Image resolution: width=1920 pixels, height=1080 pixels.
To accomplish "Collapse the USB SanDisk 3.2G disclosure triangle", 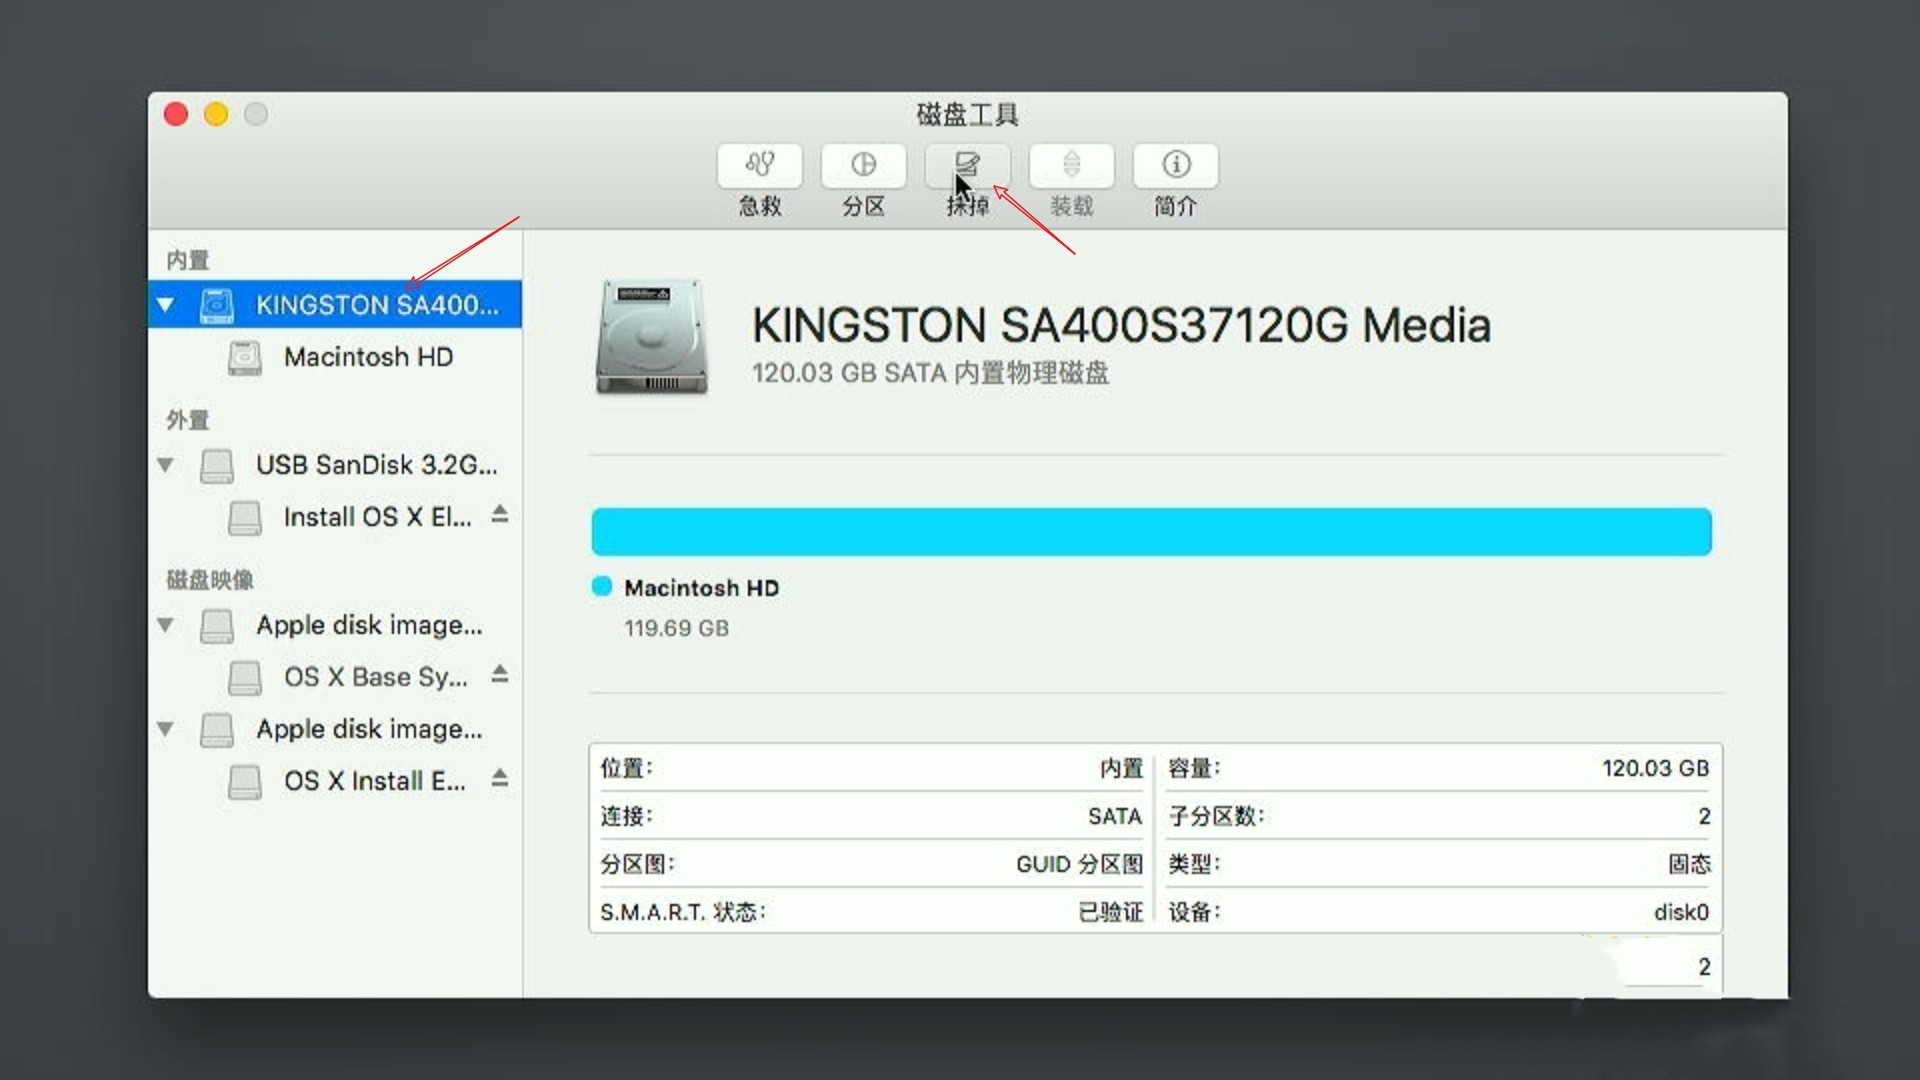I will [166, 465].
